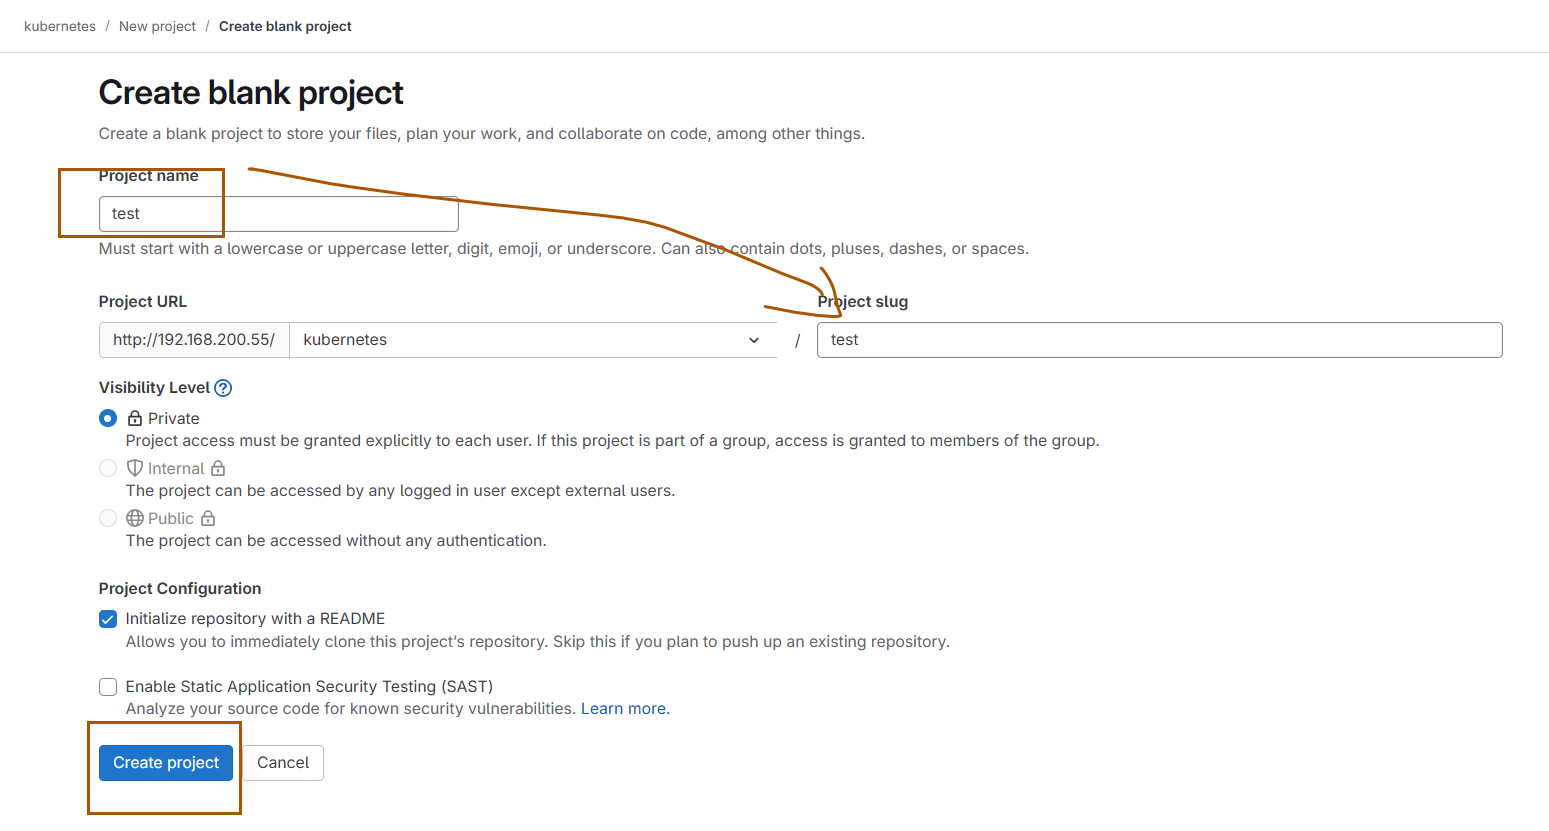Enable Static Application Security Testing checkbox
The image size is (1549, 831).
(108, 687)
